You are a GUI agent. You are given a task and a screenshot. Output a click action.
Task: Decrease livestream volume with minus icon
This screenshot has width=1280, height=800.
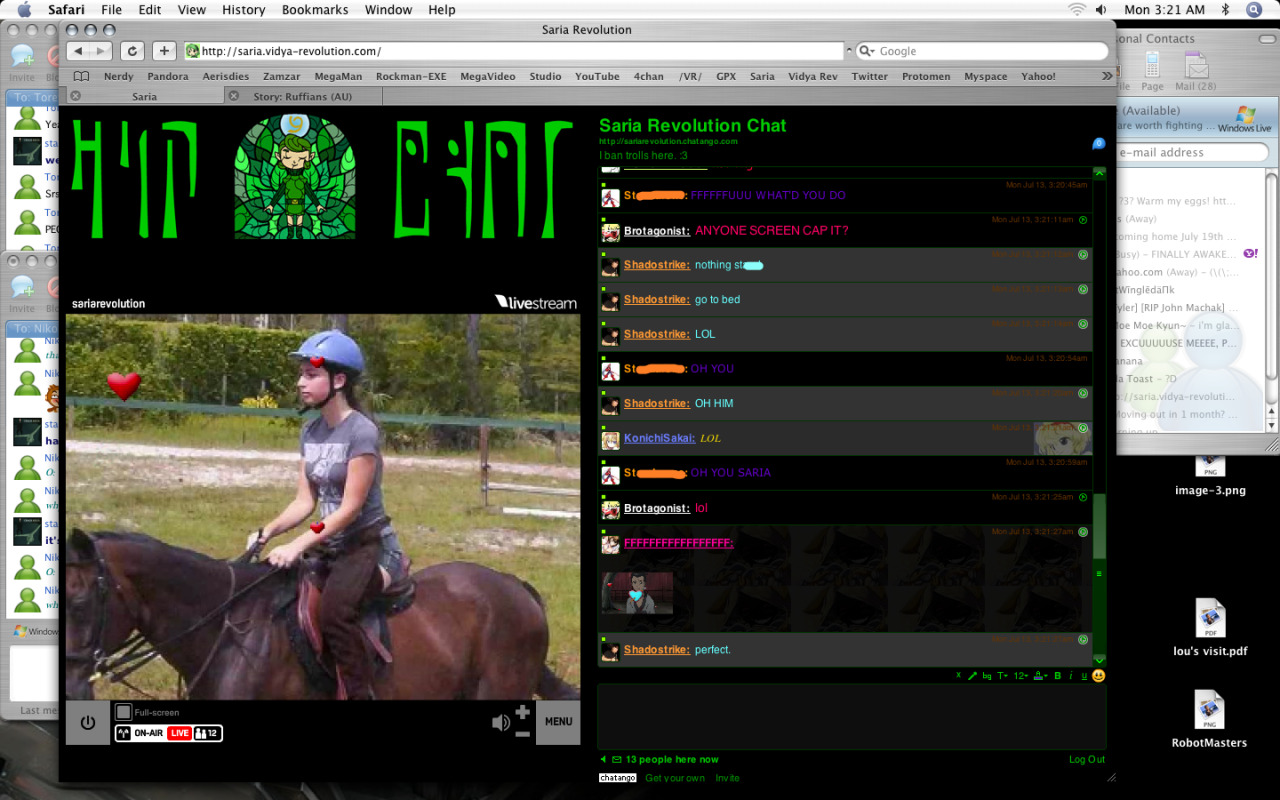(522, 733)
